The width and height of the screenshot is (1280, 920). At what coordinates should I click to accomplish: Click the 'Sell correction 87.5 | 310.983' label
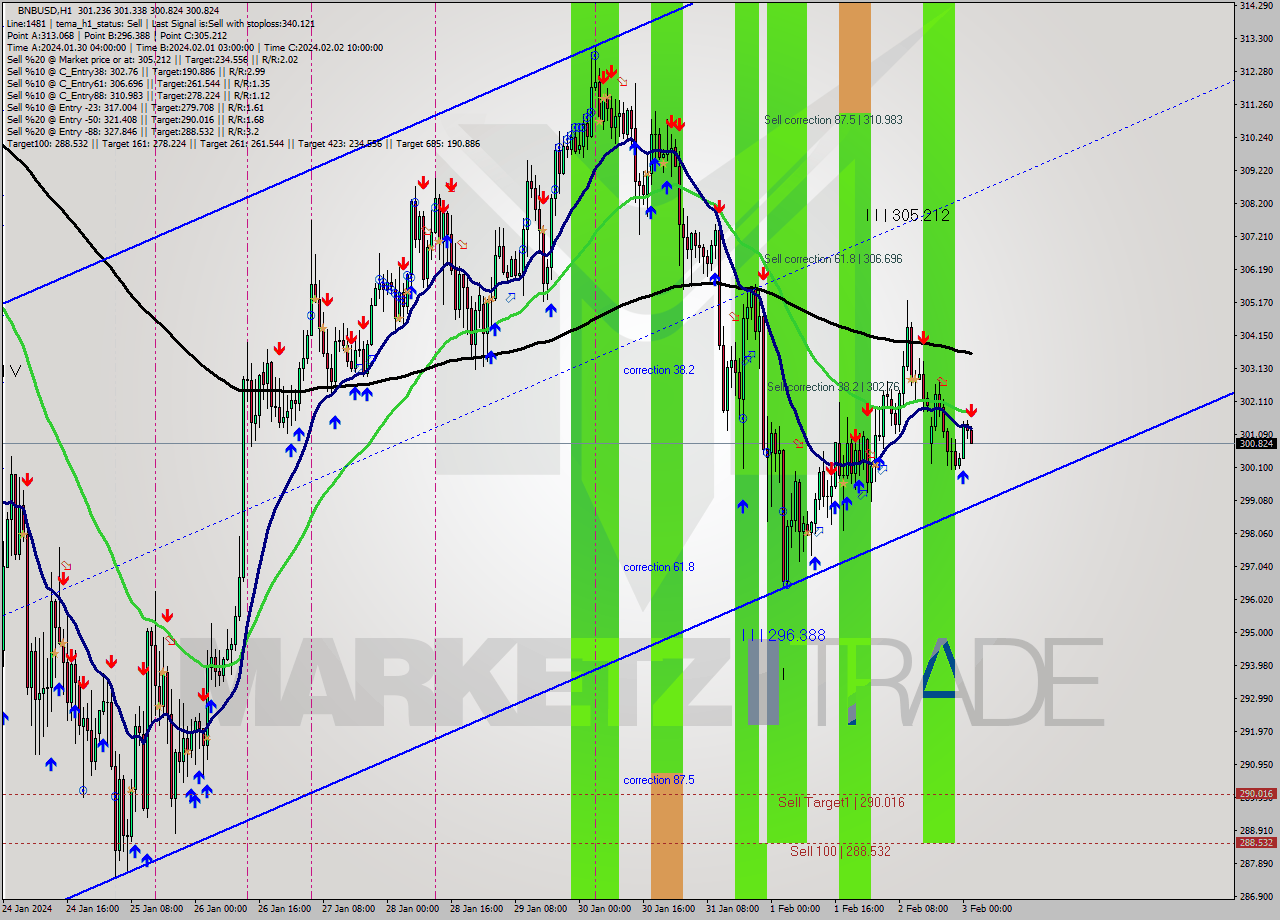[833, 120]
